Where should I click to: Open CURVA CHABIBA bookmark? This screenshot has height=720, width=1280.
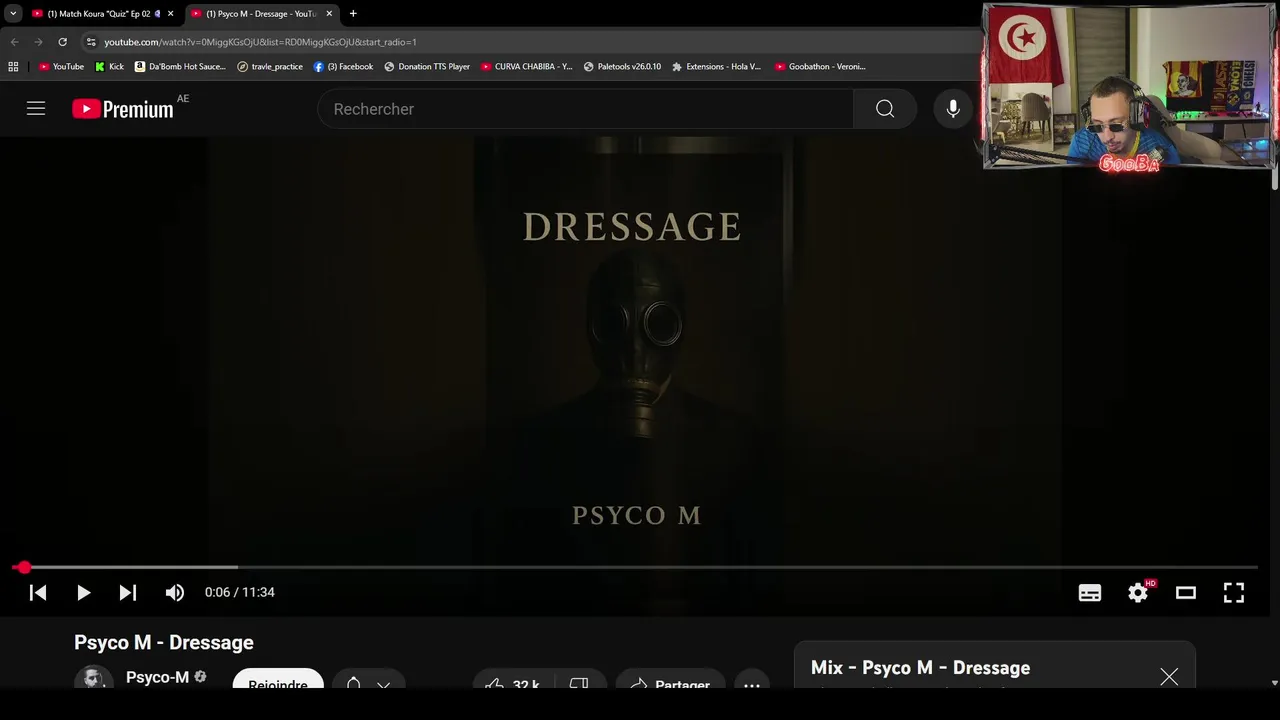click(526, 67)
